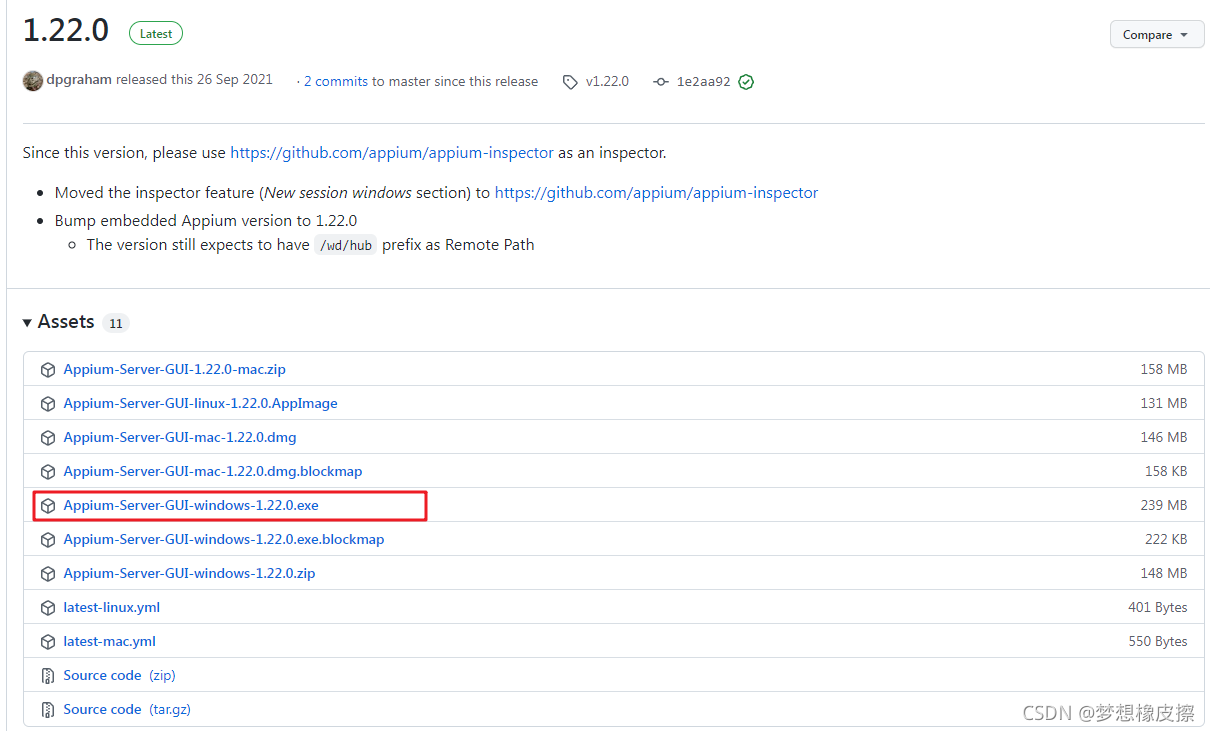Download the latest-mac.yml file

tap(110, 641)
